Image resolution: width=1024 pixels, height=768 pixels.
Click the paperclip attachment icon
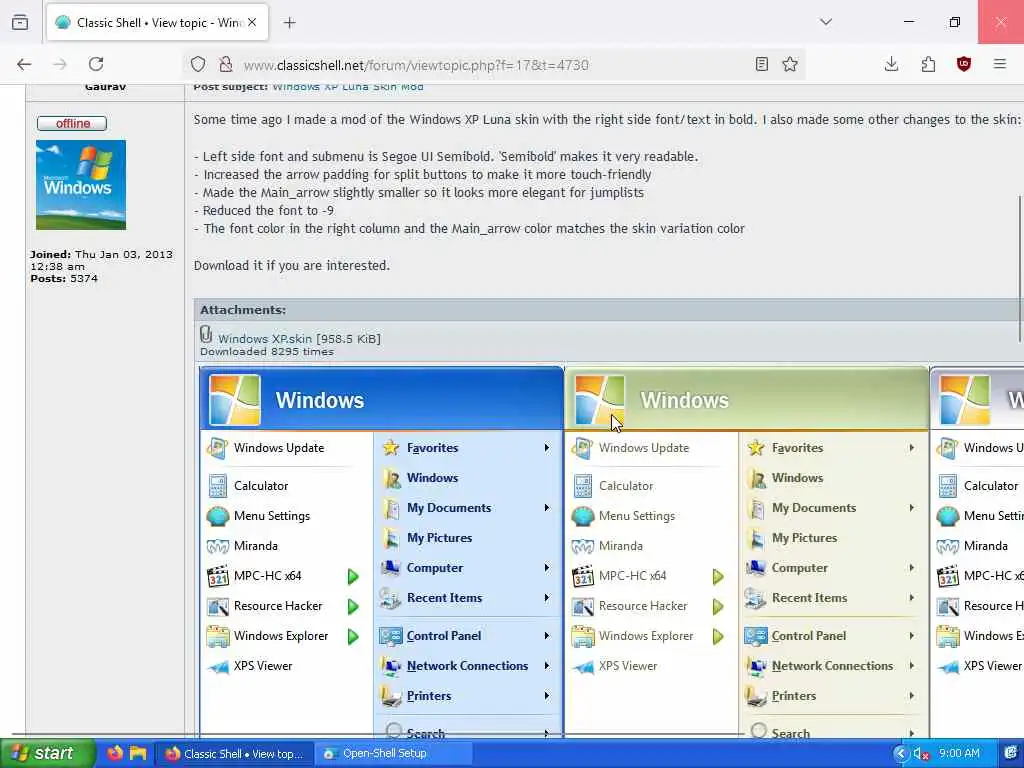(206, 335)
